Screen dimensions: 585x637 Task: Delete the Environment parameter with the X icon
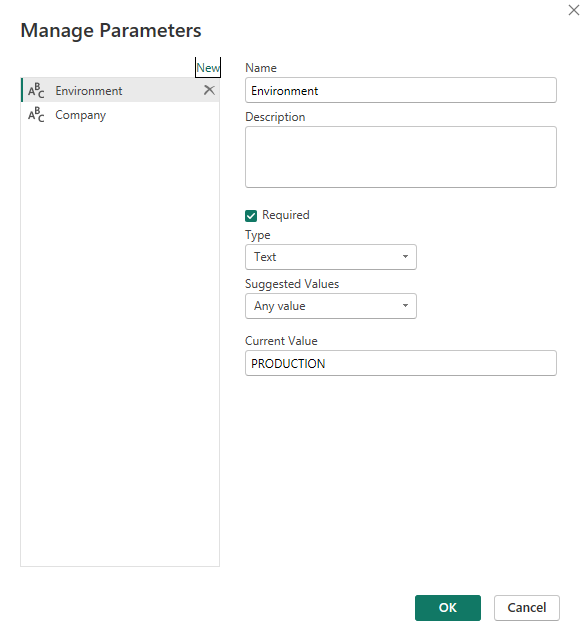209,90
